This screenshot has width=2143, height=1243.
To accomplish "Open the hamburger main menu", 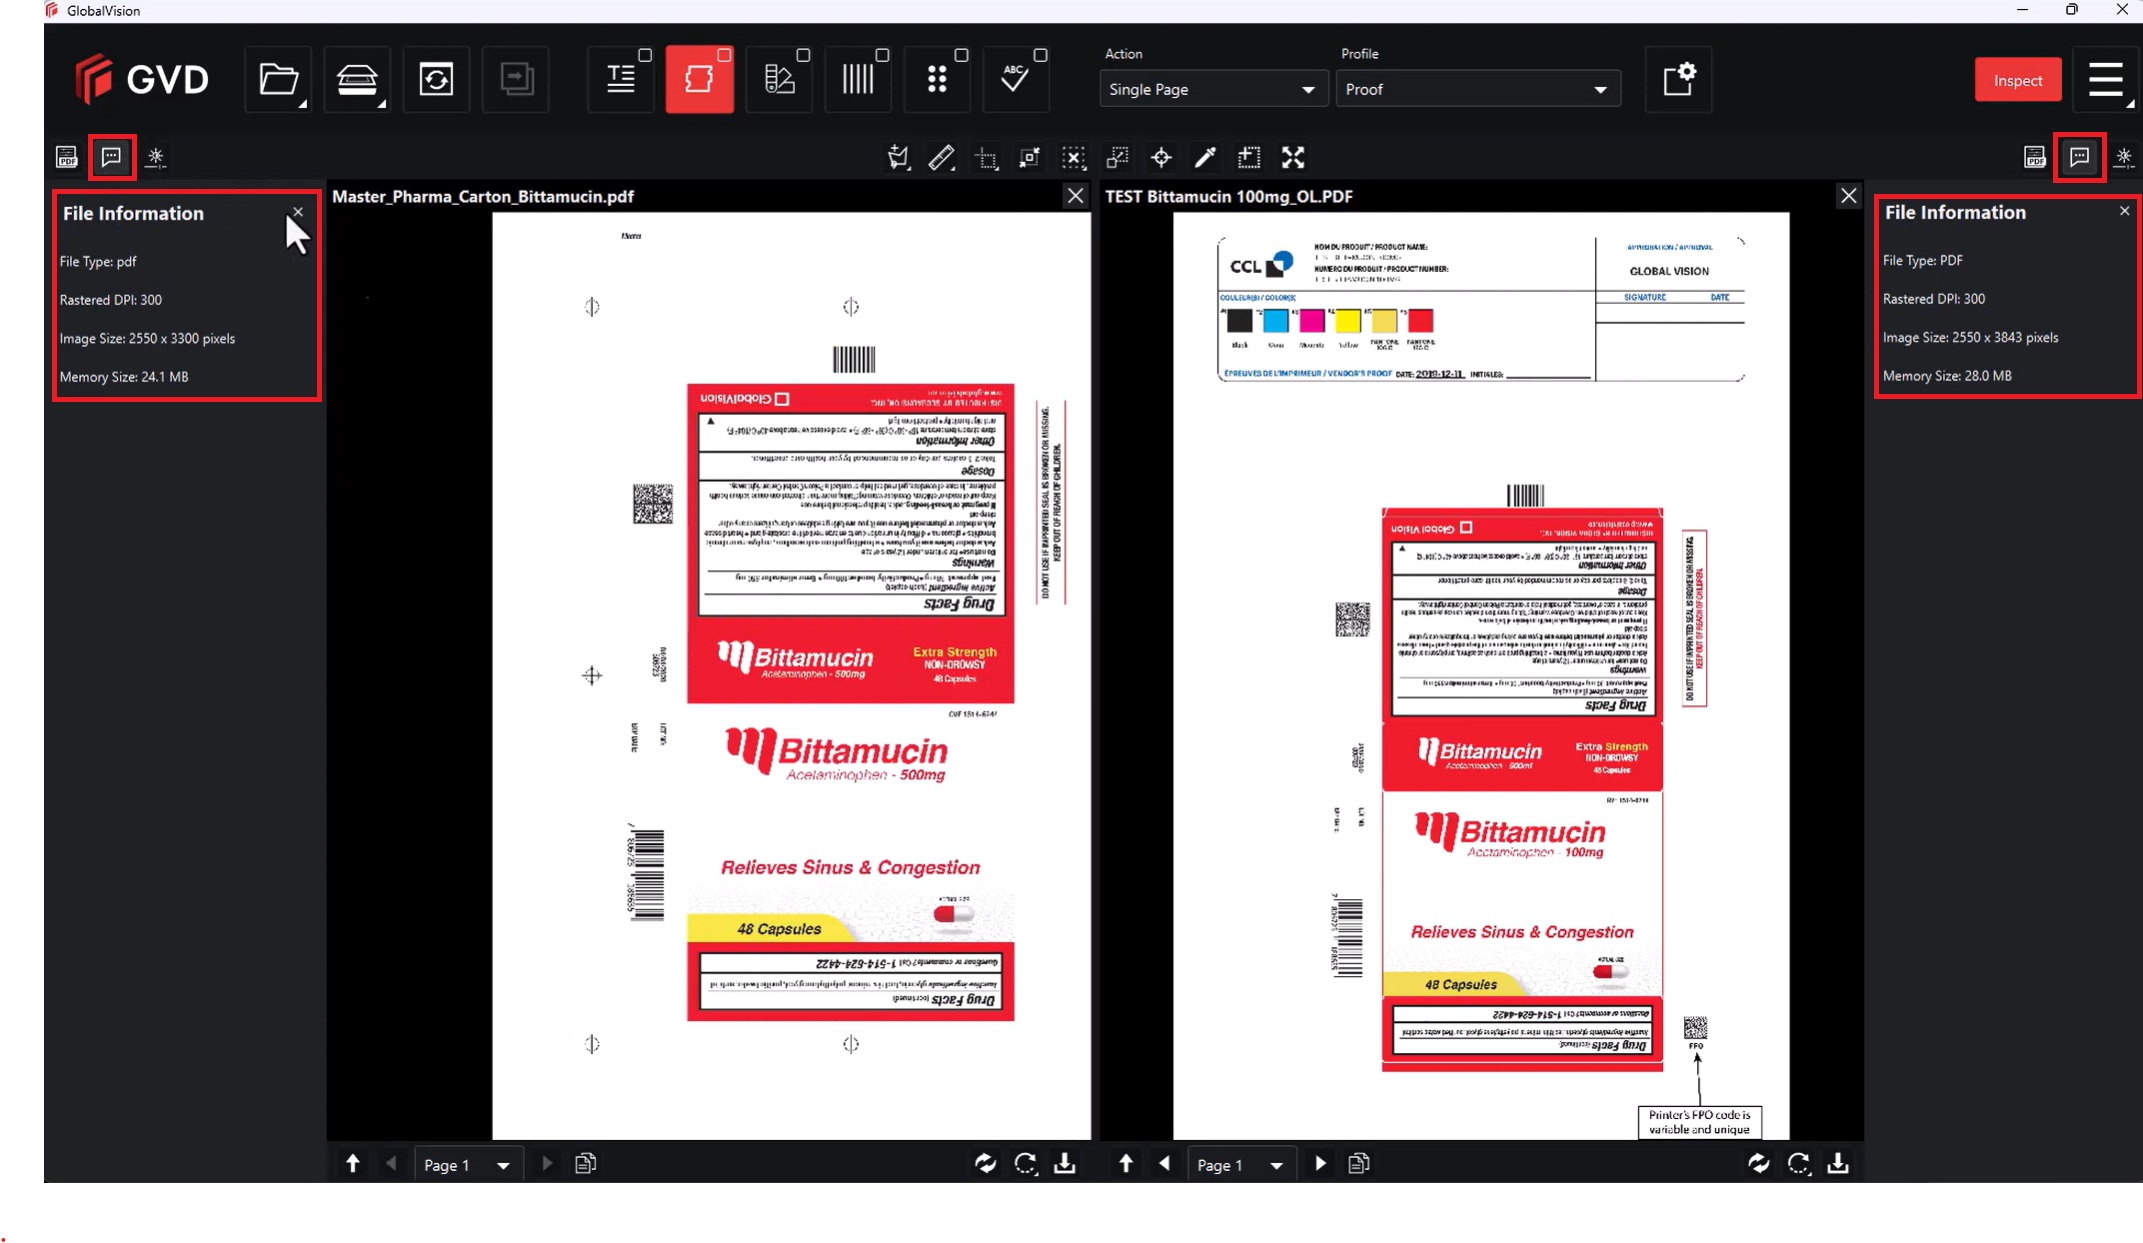I will pos(2106,79).
